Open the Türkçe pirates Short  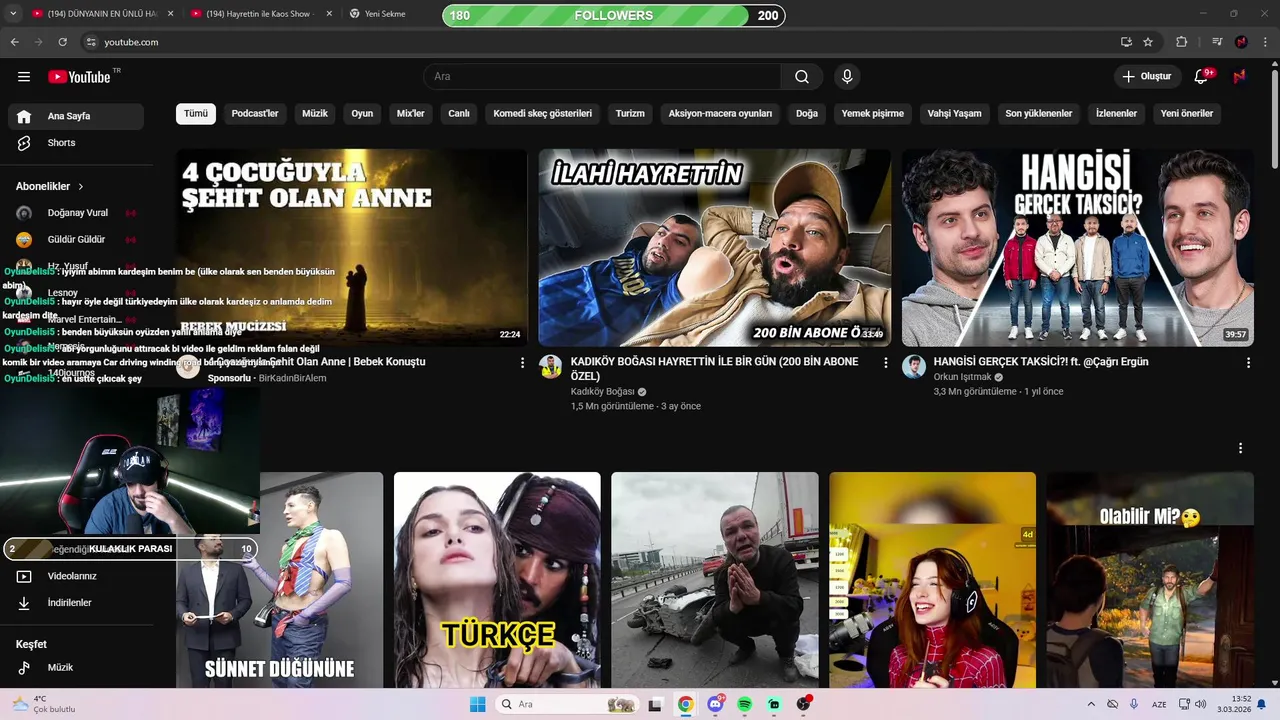497,580
